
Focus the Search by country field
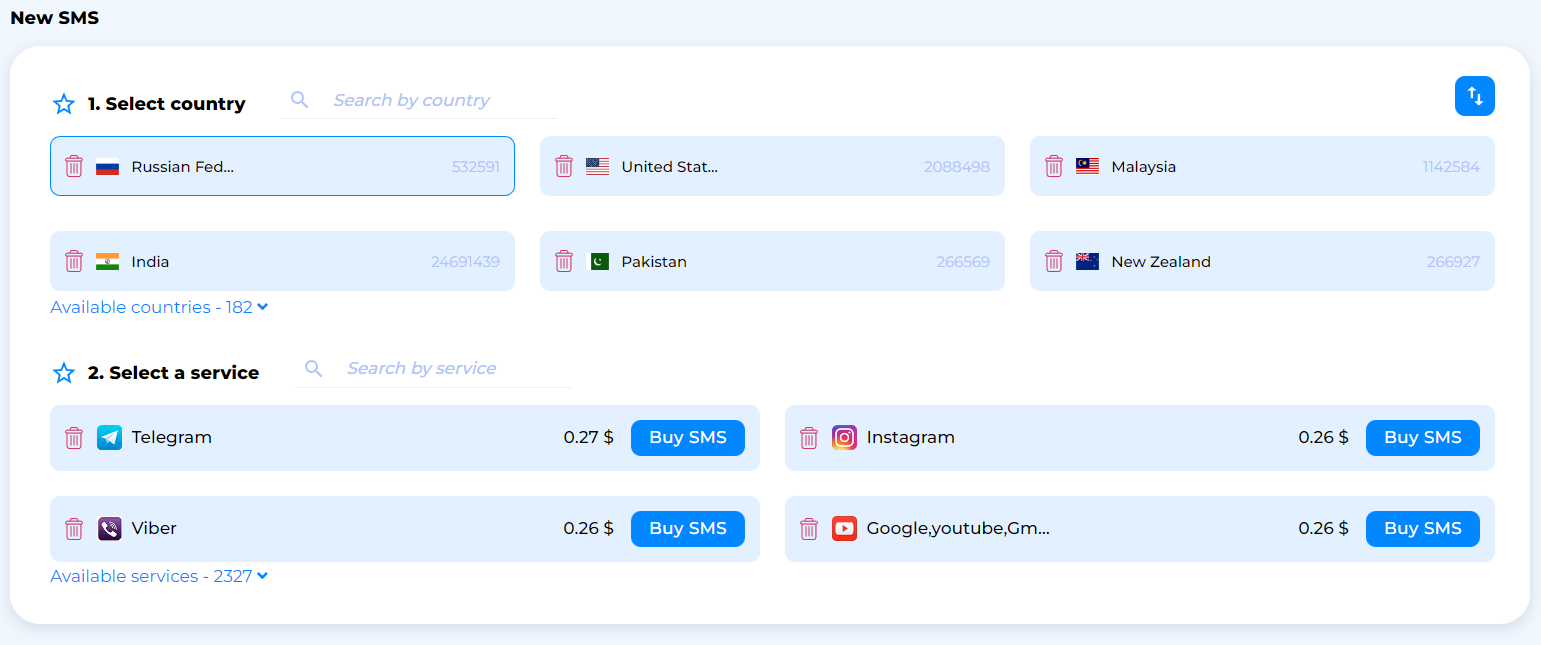coord(419,100)
